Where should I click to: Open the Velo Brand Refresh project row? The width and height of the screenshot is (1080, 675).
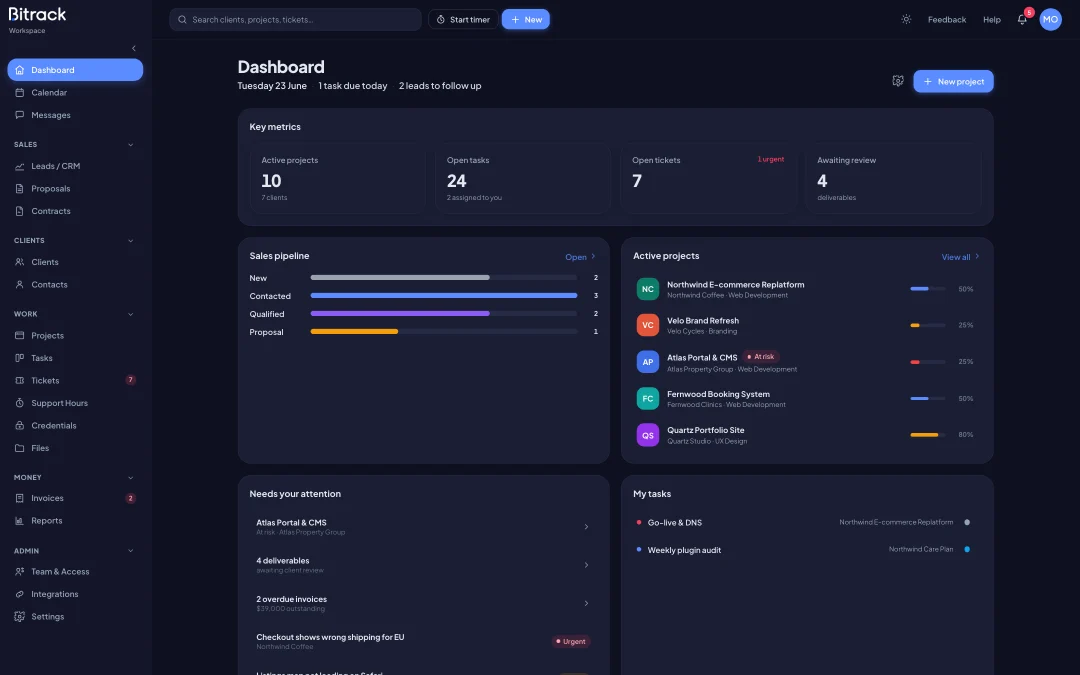(807, 325)
